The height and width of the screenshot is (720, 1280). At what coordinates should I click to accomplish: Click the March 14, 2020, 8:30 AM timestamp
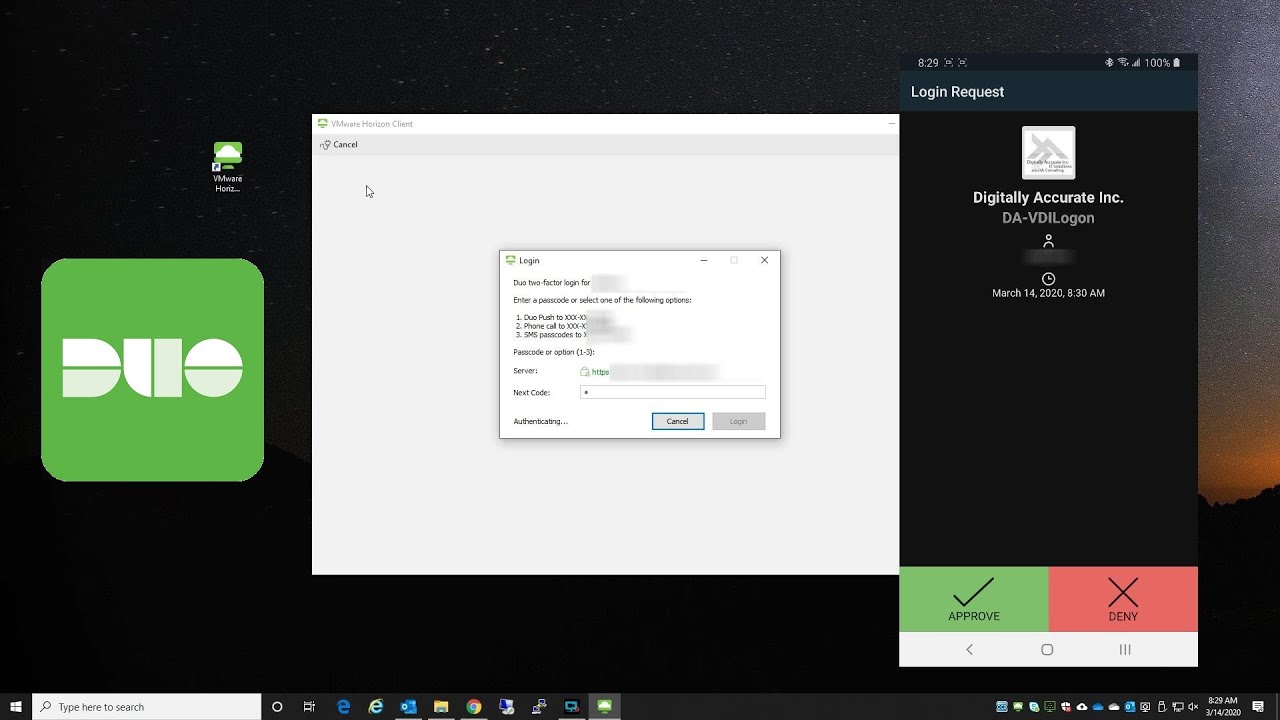(1048, 293)
